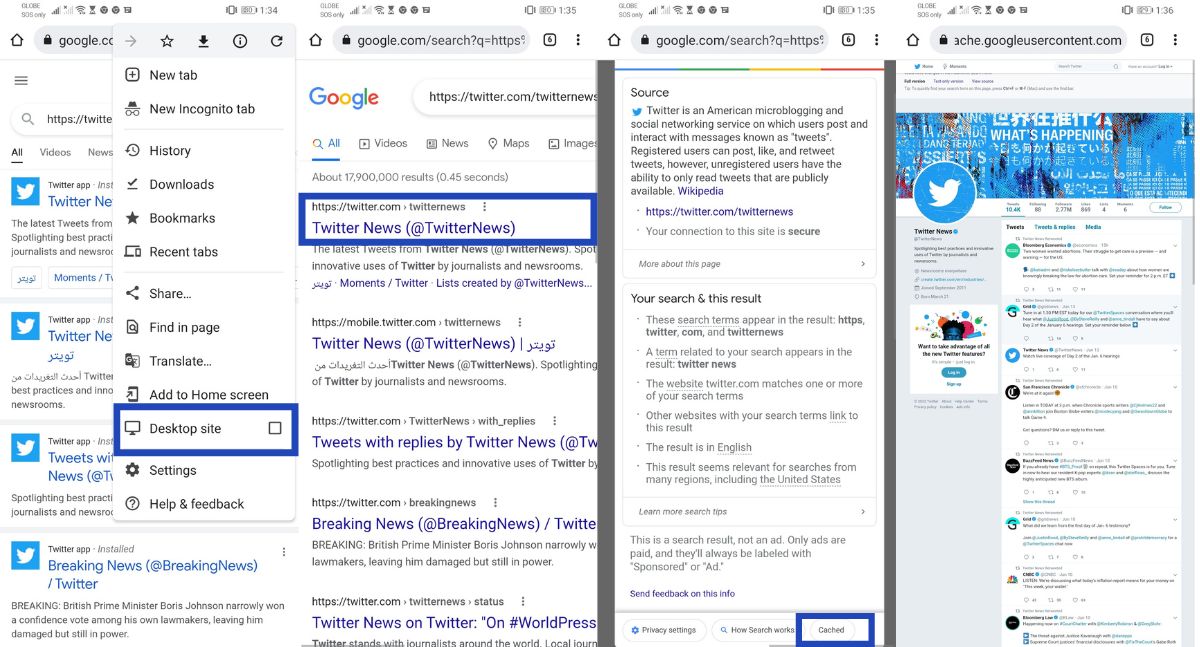The image size is (1200, 647).
Task: Reload the page with the refresh icon
Action: [276, 41]
